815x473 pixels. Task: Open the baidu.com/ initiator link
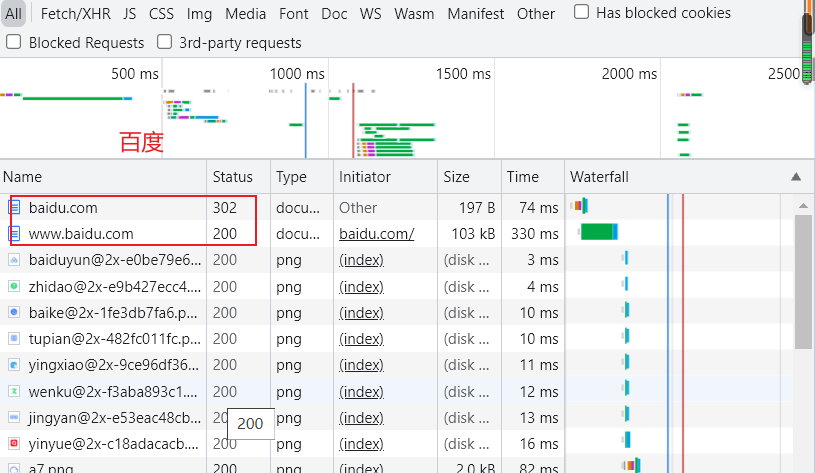[x=376, y=234]
